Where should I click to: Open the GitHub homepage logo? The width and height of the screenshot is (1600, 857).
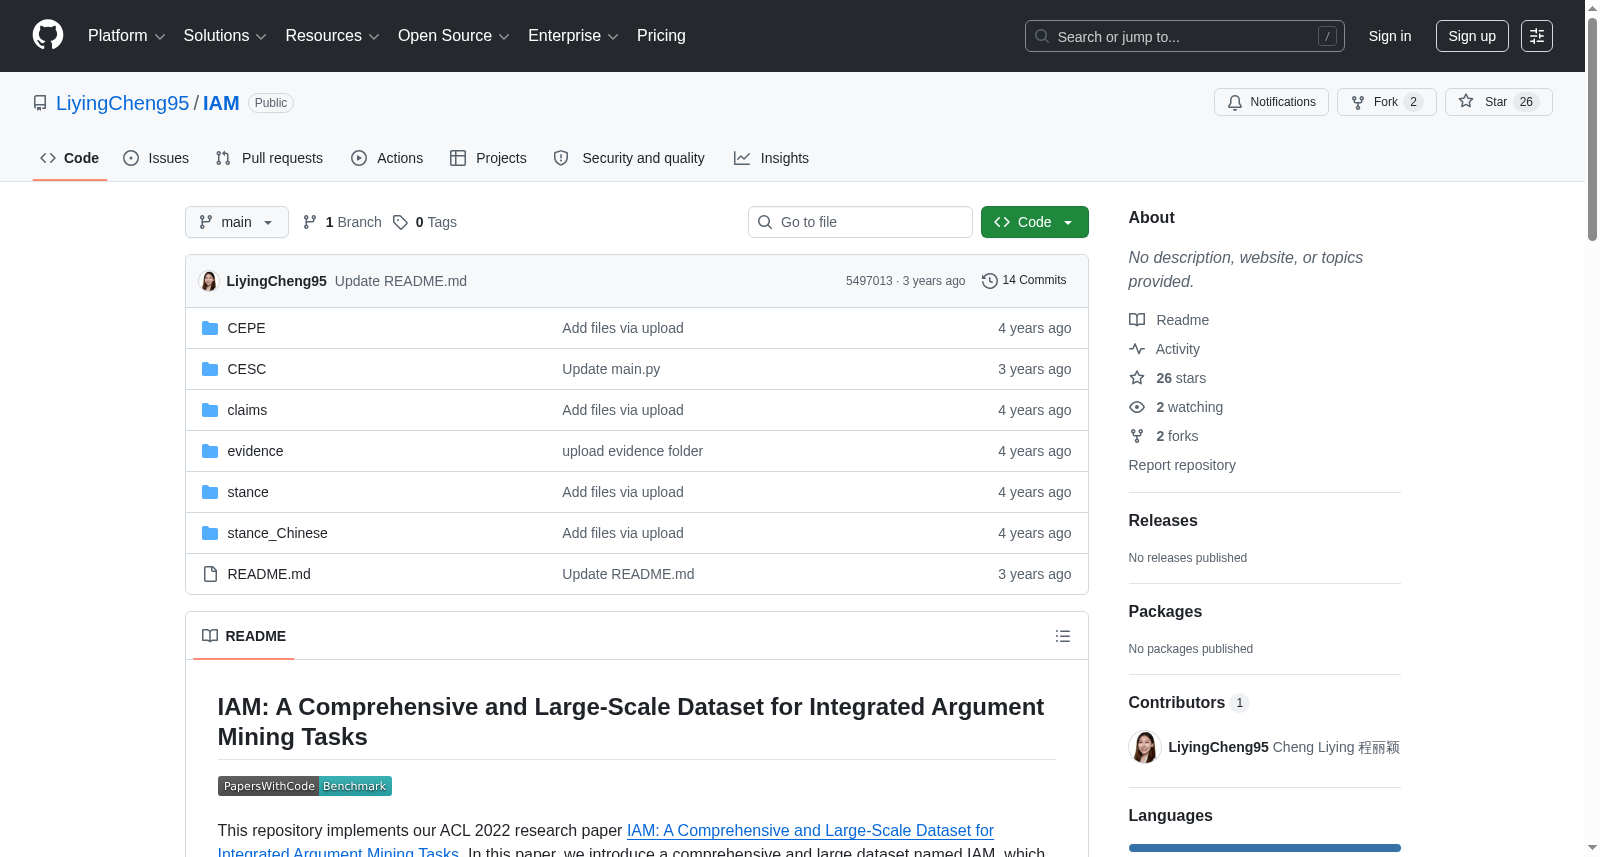point(48,36)
